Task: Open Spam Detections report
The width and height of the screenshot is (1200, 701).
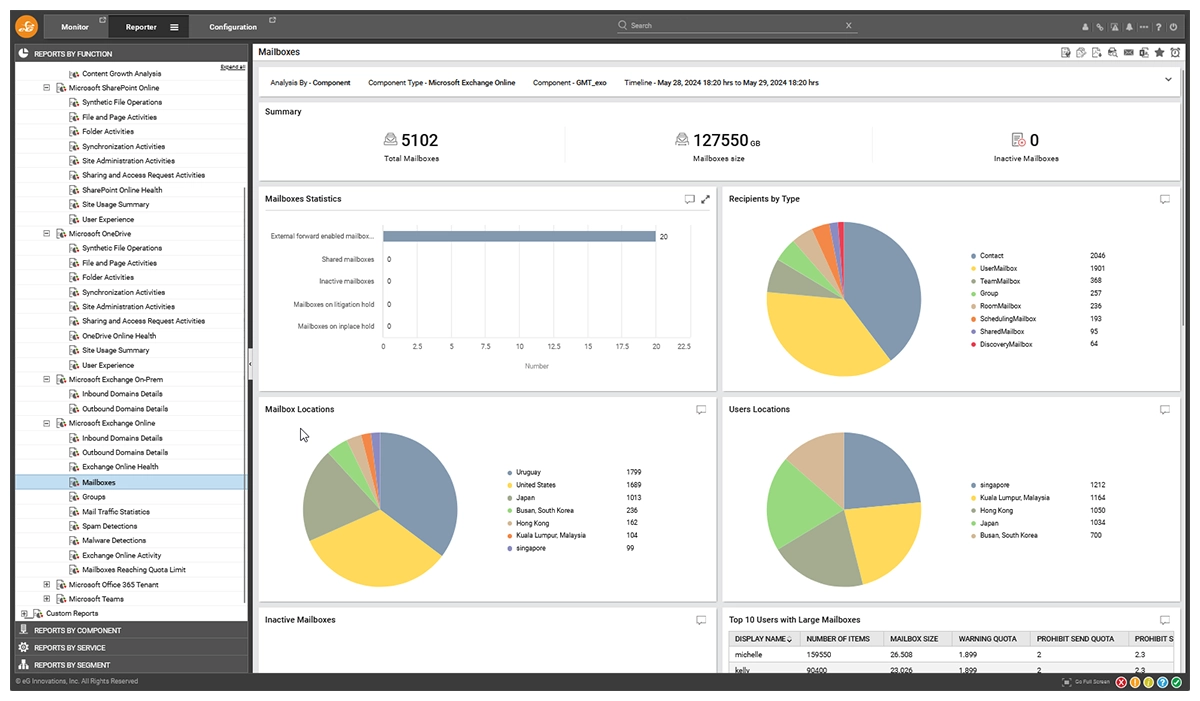Action: (110, 526)
